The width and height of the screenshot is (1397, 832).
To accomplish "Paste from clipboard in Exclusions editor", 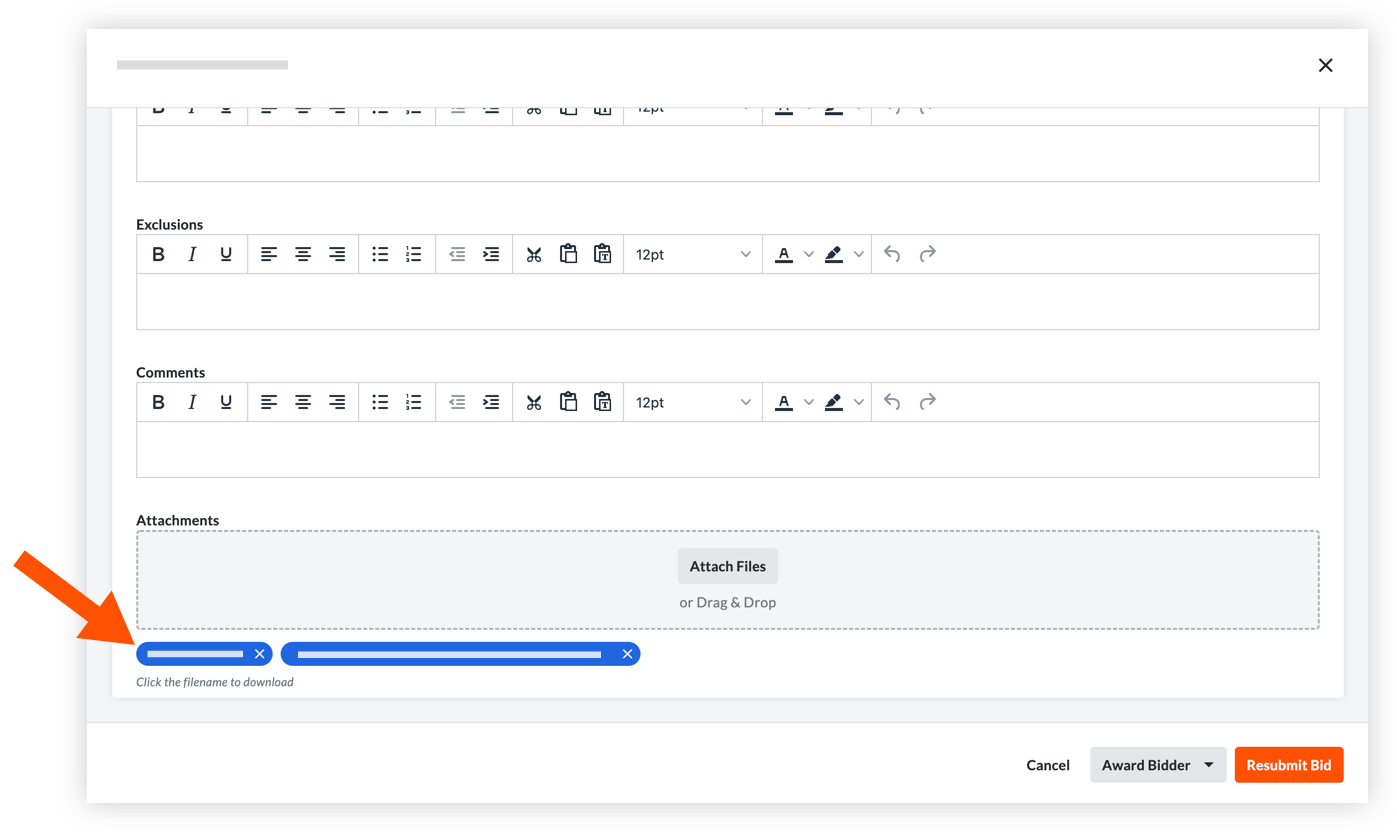I will 568,254.
